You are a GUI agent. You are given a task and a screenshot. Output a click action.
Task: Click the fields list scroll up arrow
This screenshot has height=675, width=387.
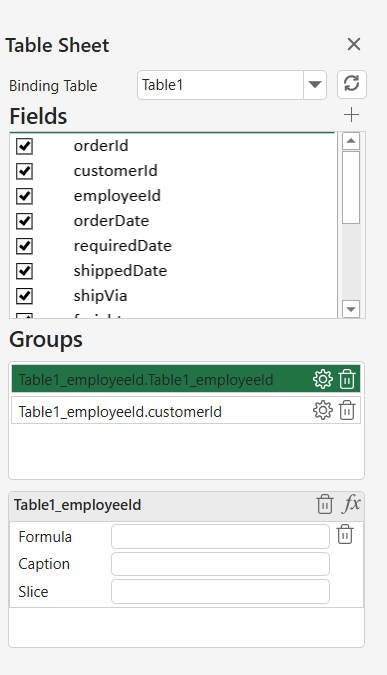(351, 141)
